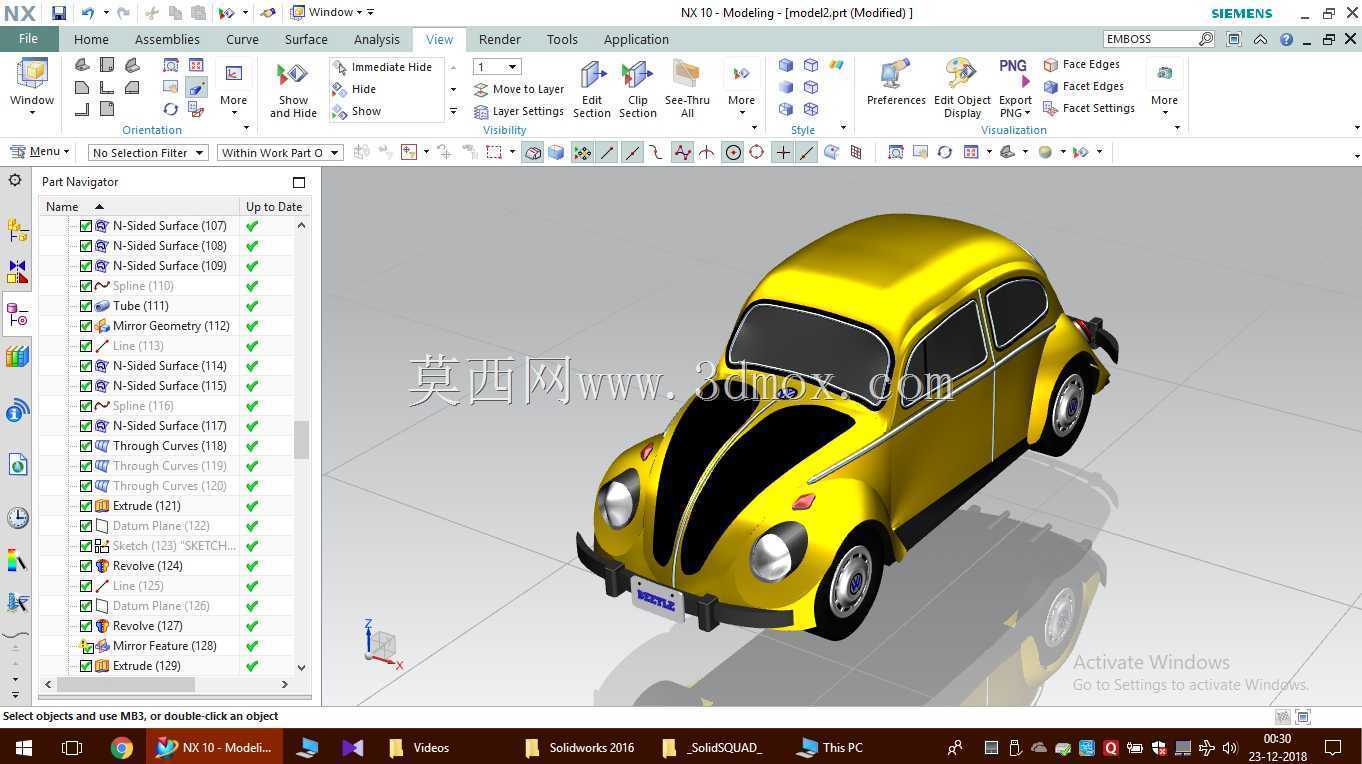The width and height of the screenshot is (1362, 764).
Task: Enable Face Edges display
Action: [x=1081, y=64]
